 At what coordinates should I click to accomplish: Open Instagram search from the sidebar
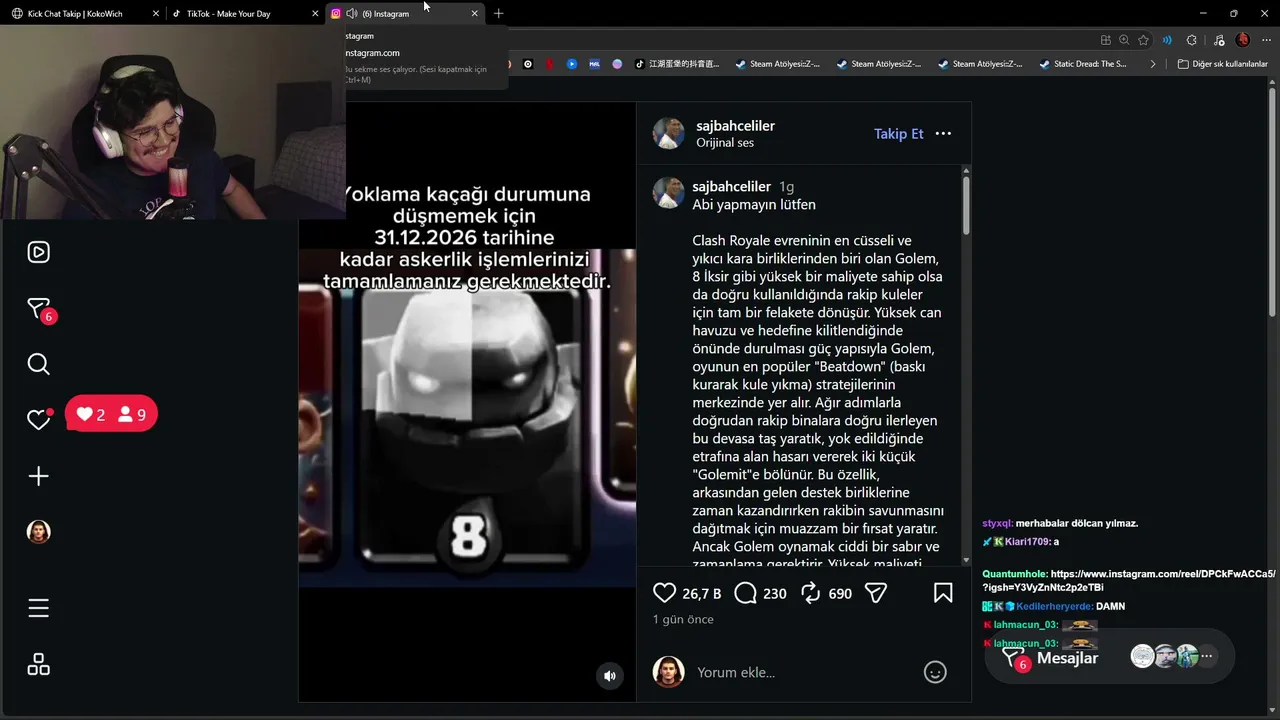click(x=38, y=364)
